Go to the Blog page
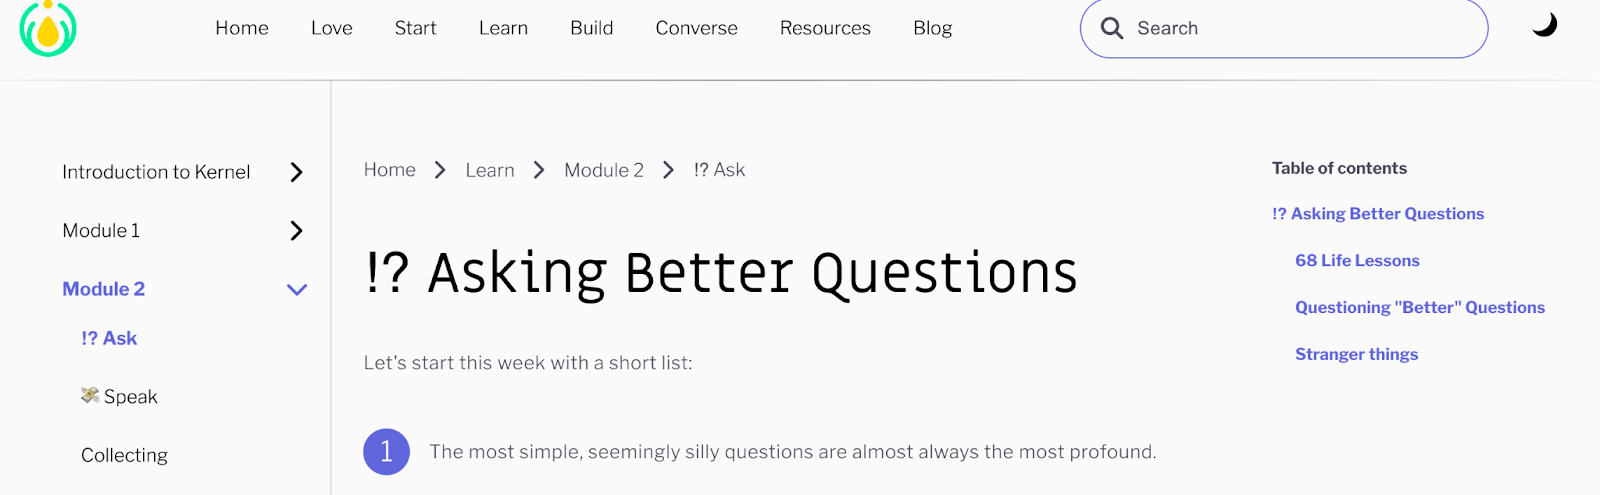1600x495 pixels. click(932, 28)
